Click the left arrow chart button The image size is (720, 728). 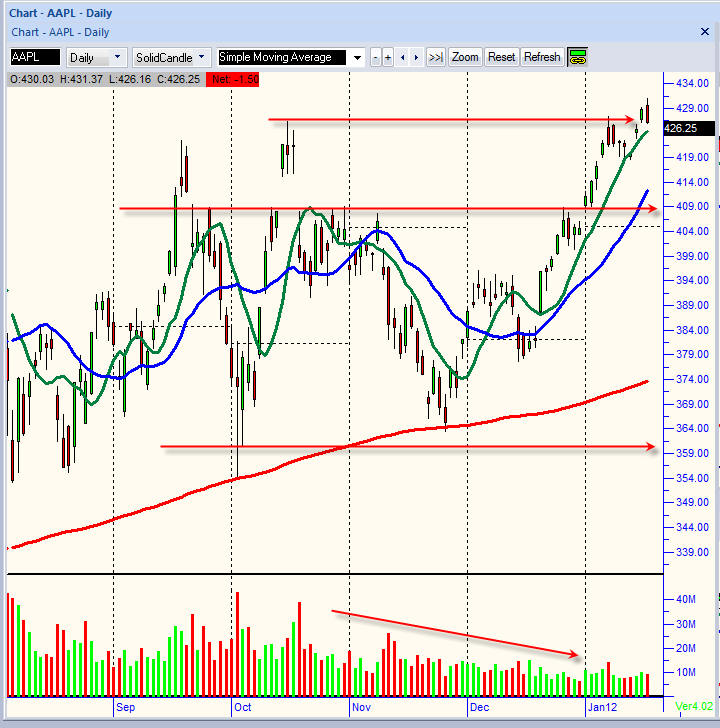click(x=402, y=58)
